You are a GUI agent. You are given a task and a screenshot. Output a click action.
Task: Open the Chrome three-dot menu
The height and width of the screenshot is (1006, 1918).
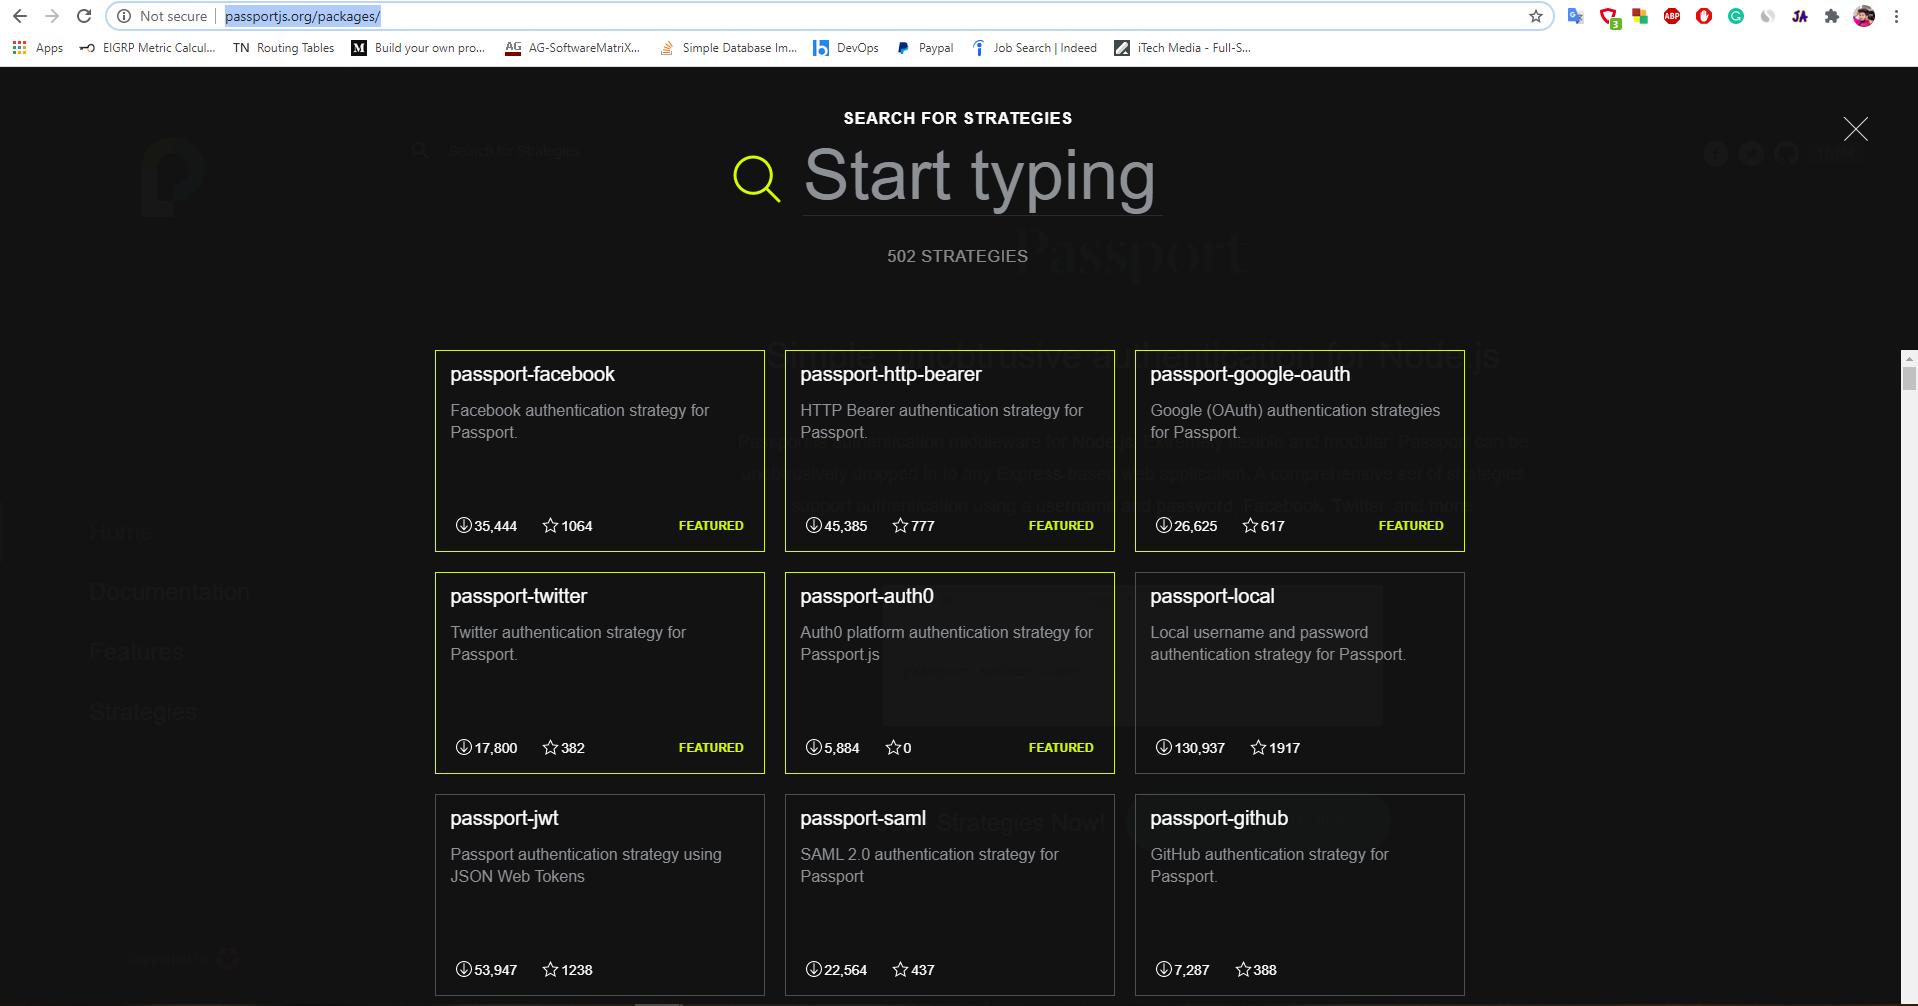[x=1896, y=16]
